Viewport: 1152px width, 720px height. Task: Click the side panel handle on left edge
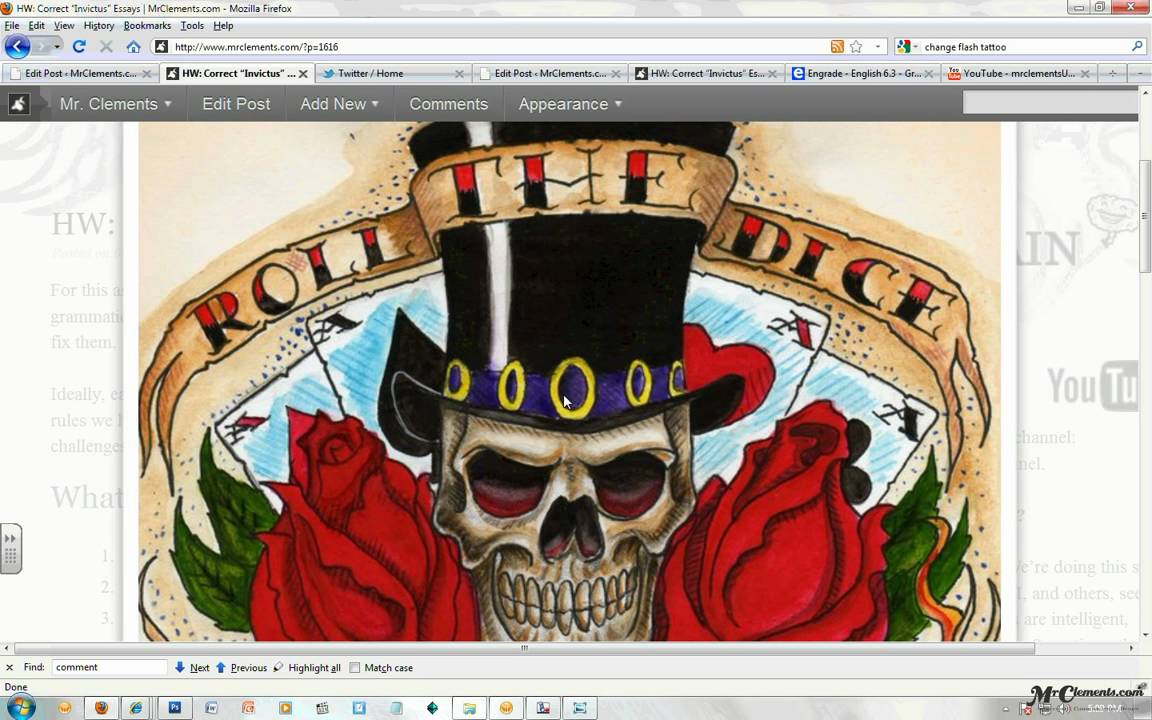coord(10,549)
